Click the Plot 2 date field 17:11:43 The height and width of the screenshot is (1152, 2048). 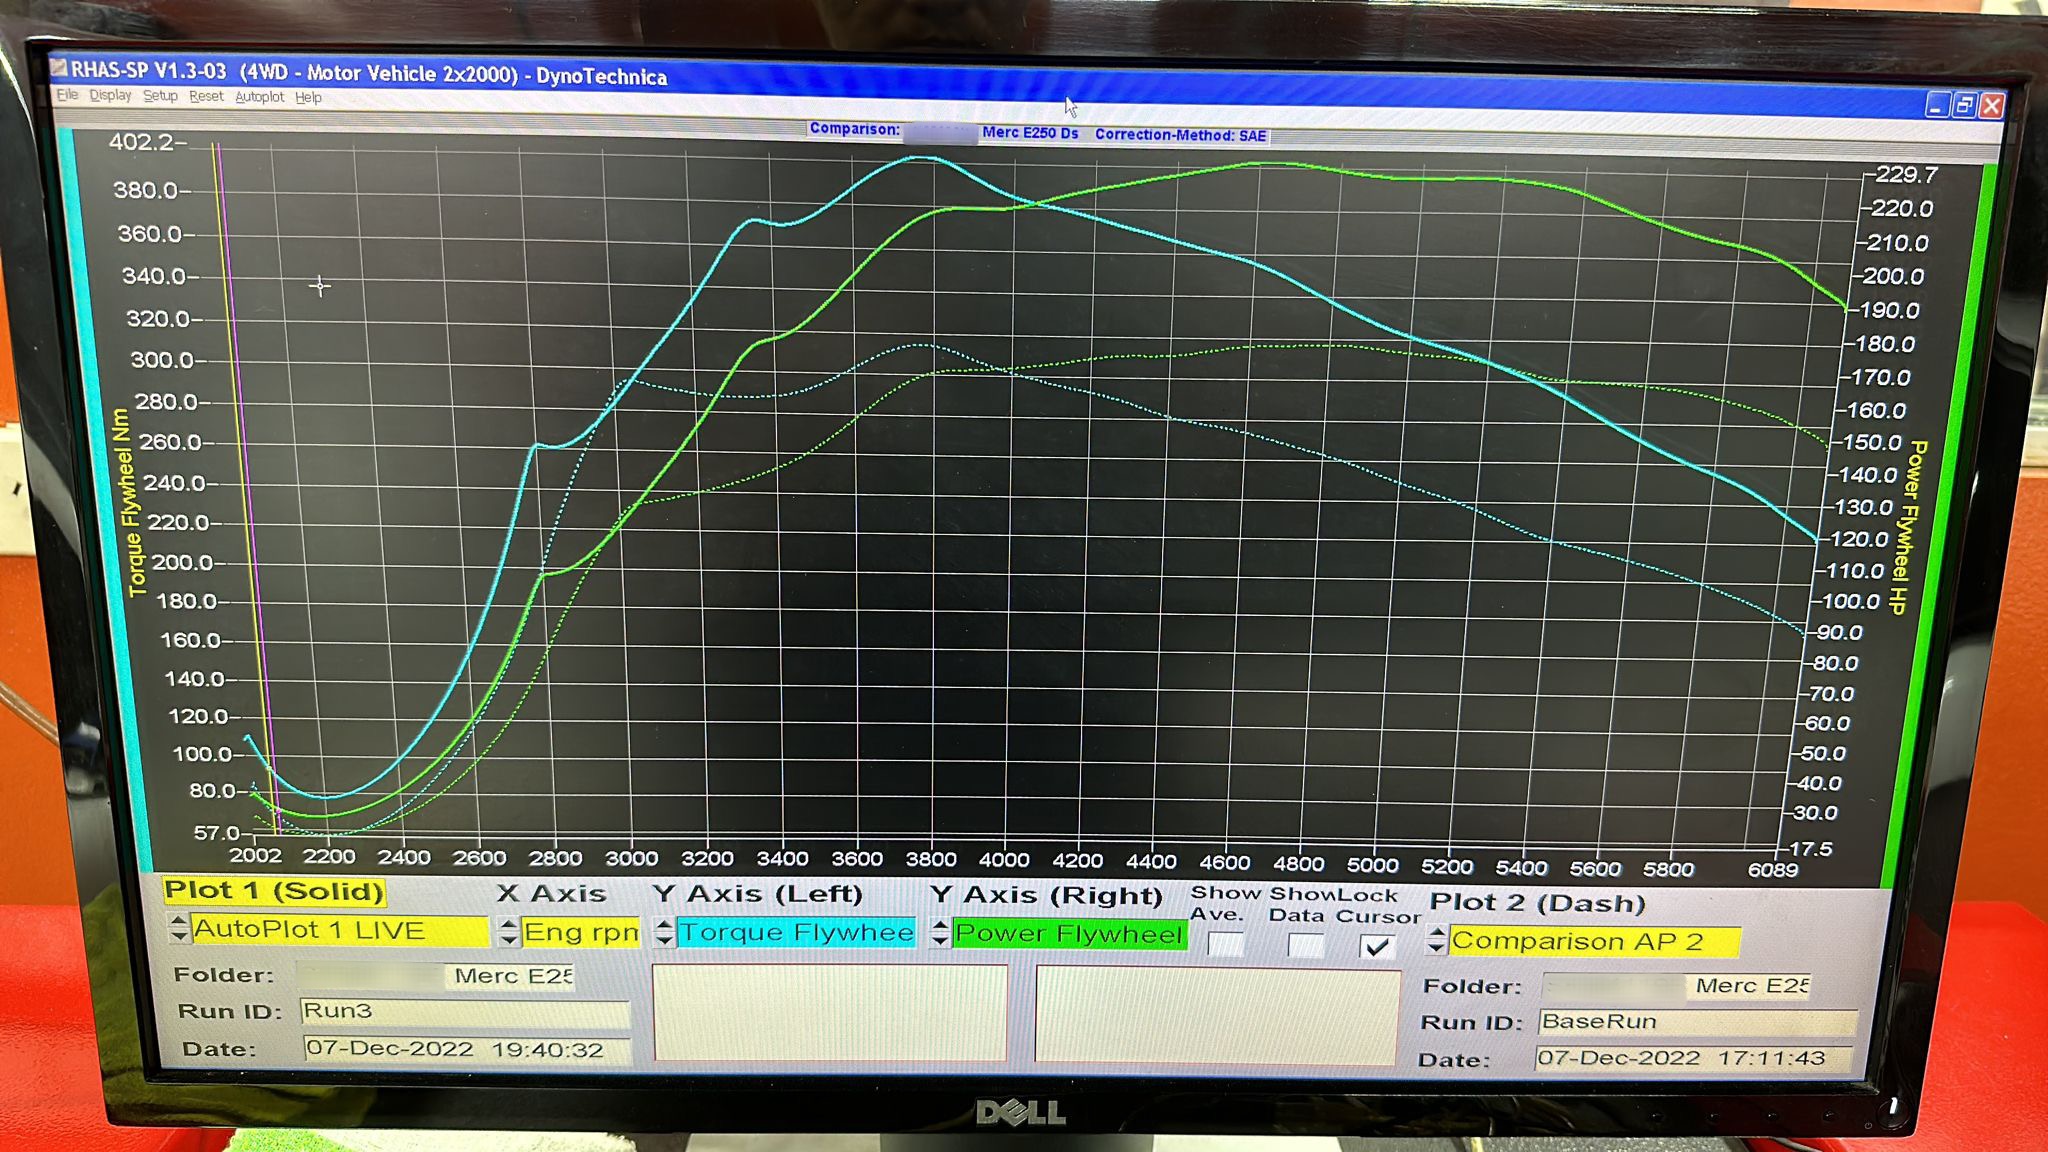click(1694, 1058)
